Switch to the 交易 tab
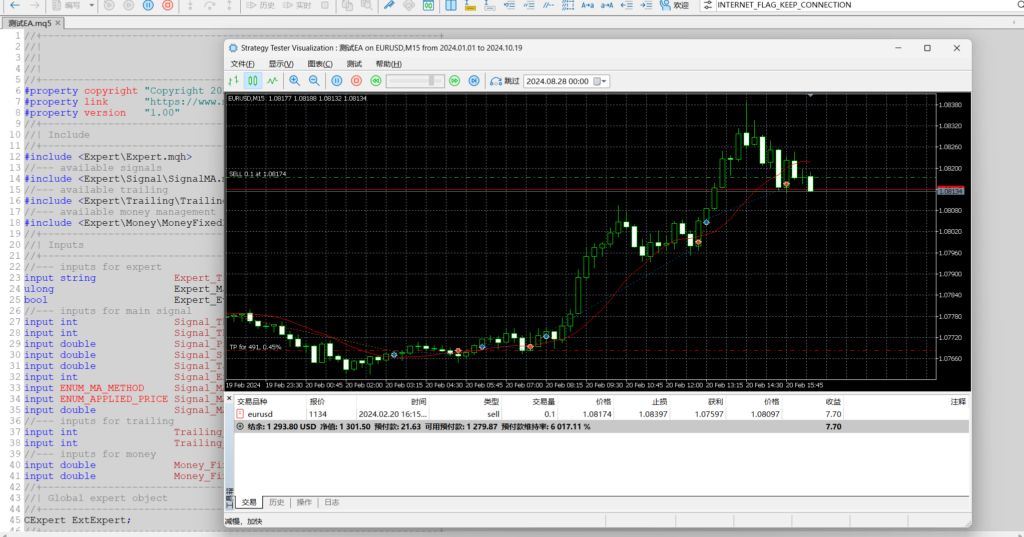 tap(249, 502)
